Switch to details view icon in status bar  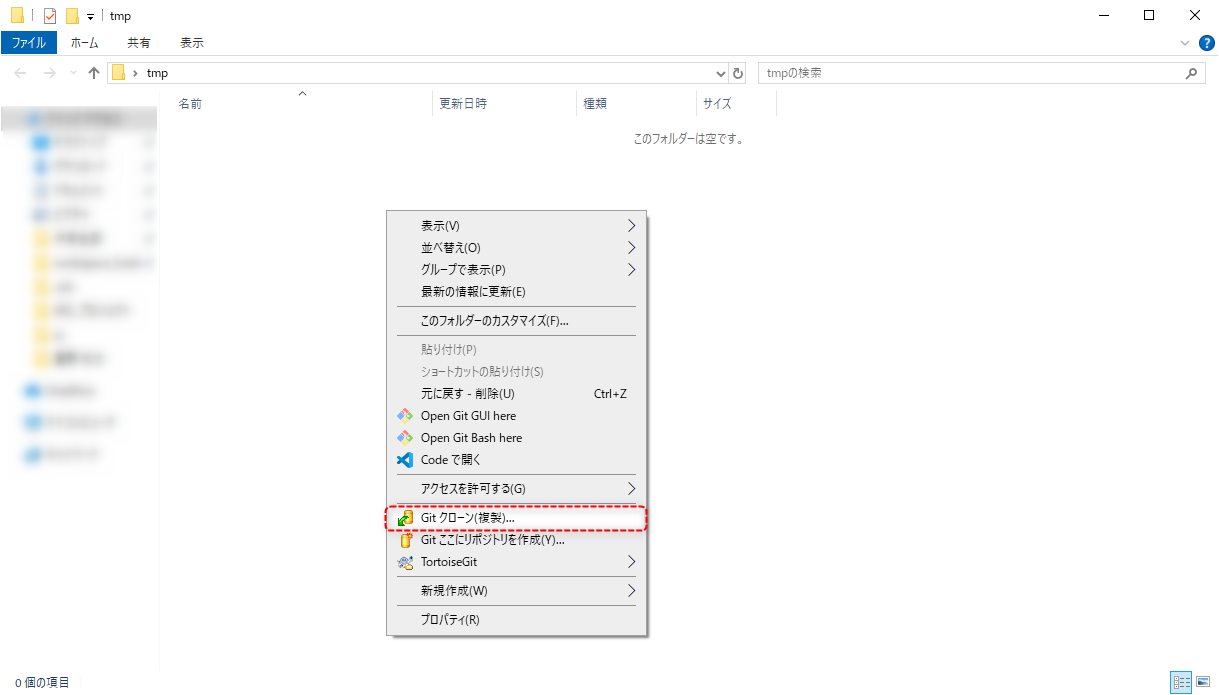(x=1182, y=683)
